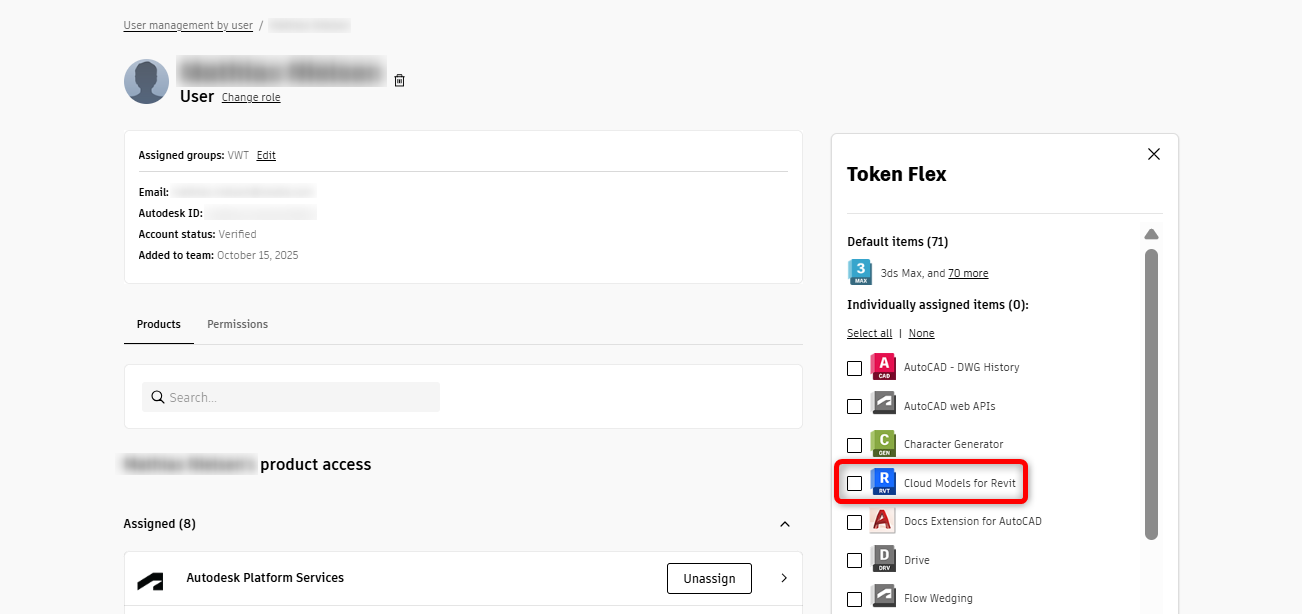Close the Token Flex panel
Screen dimensions: 1302x614
(x=1153, y=154)
